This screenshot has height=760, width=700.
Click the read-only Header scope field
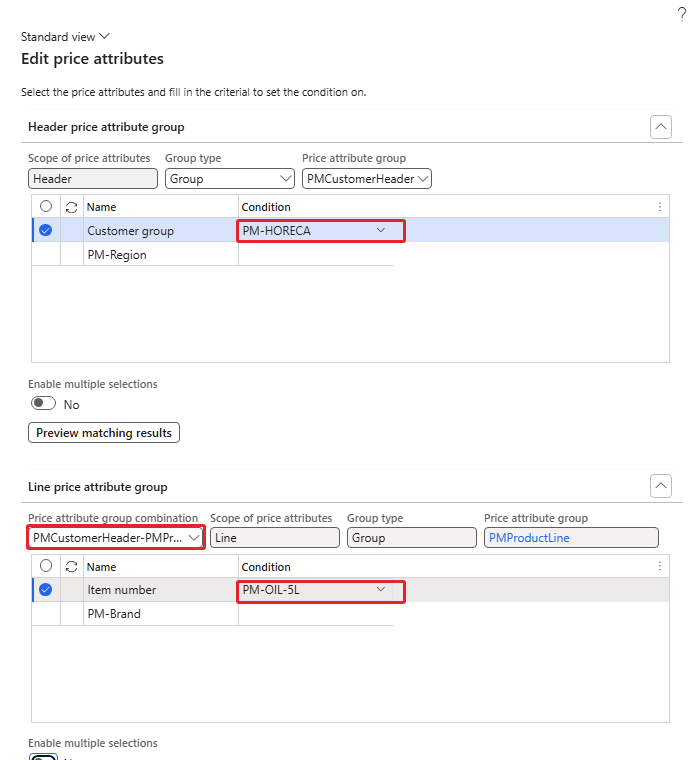[x=93, y=179]
